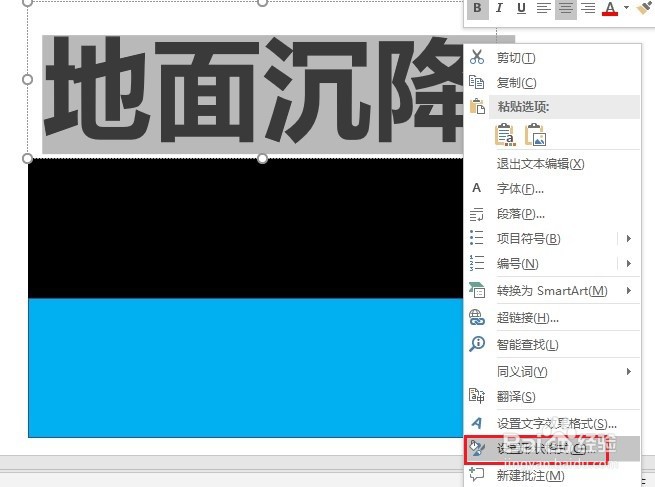Screen dimensions: 655x487
Task: Select 编号(N) menu entry
Action: pyautogui.click(x=518, y=264)
